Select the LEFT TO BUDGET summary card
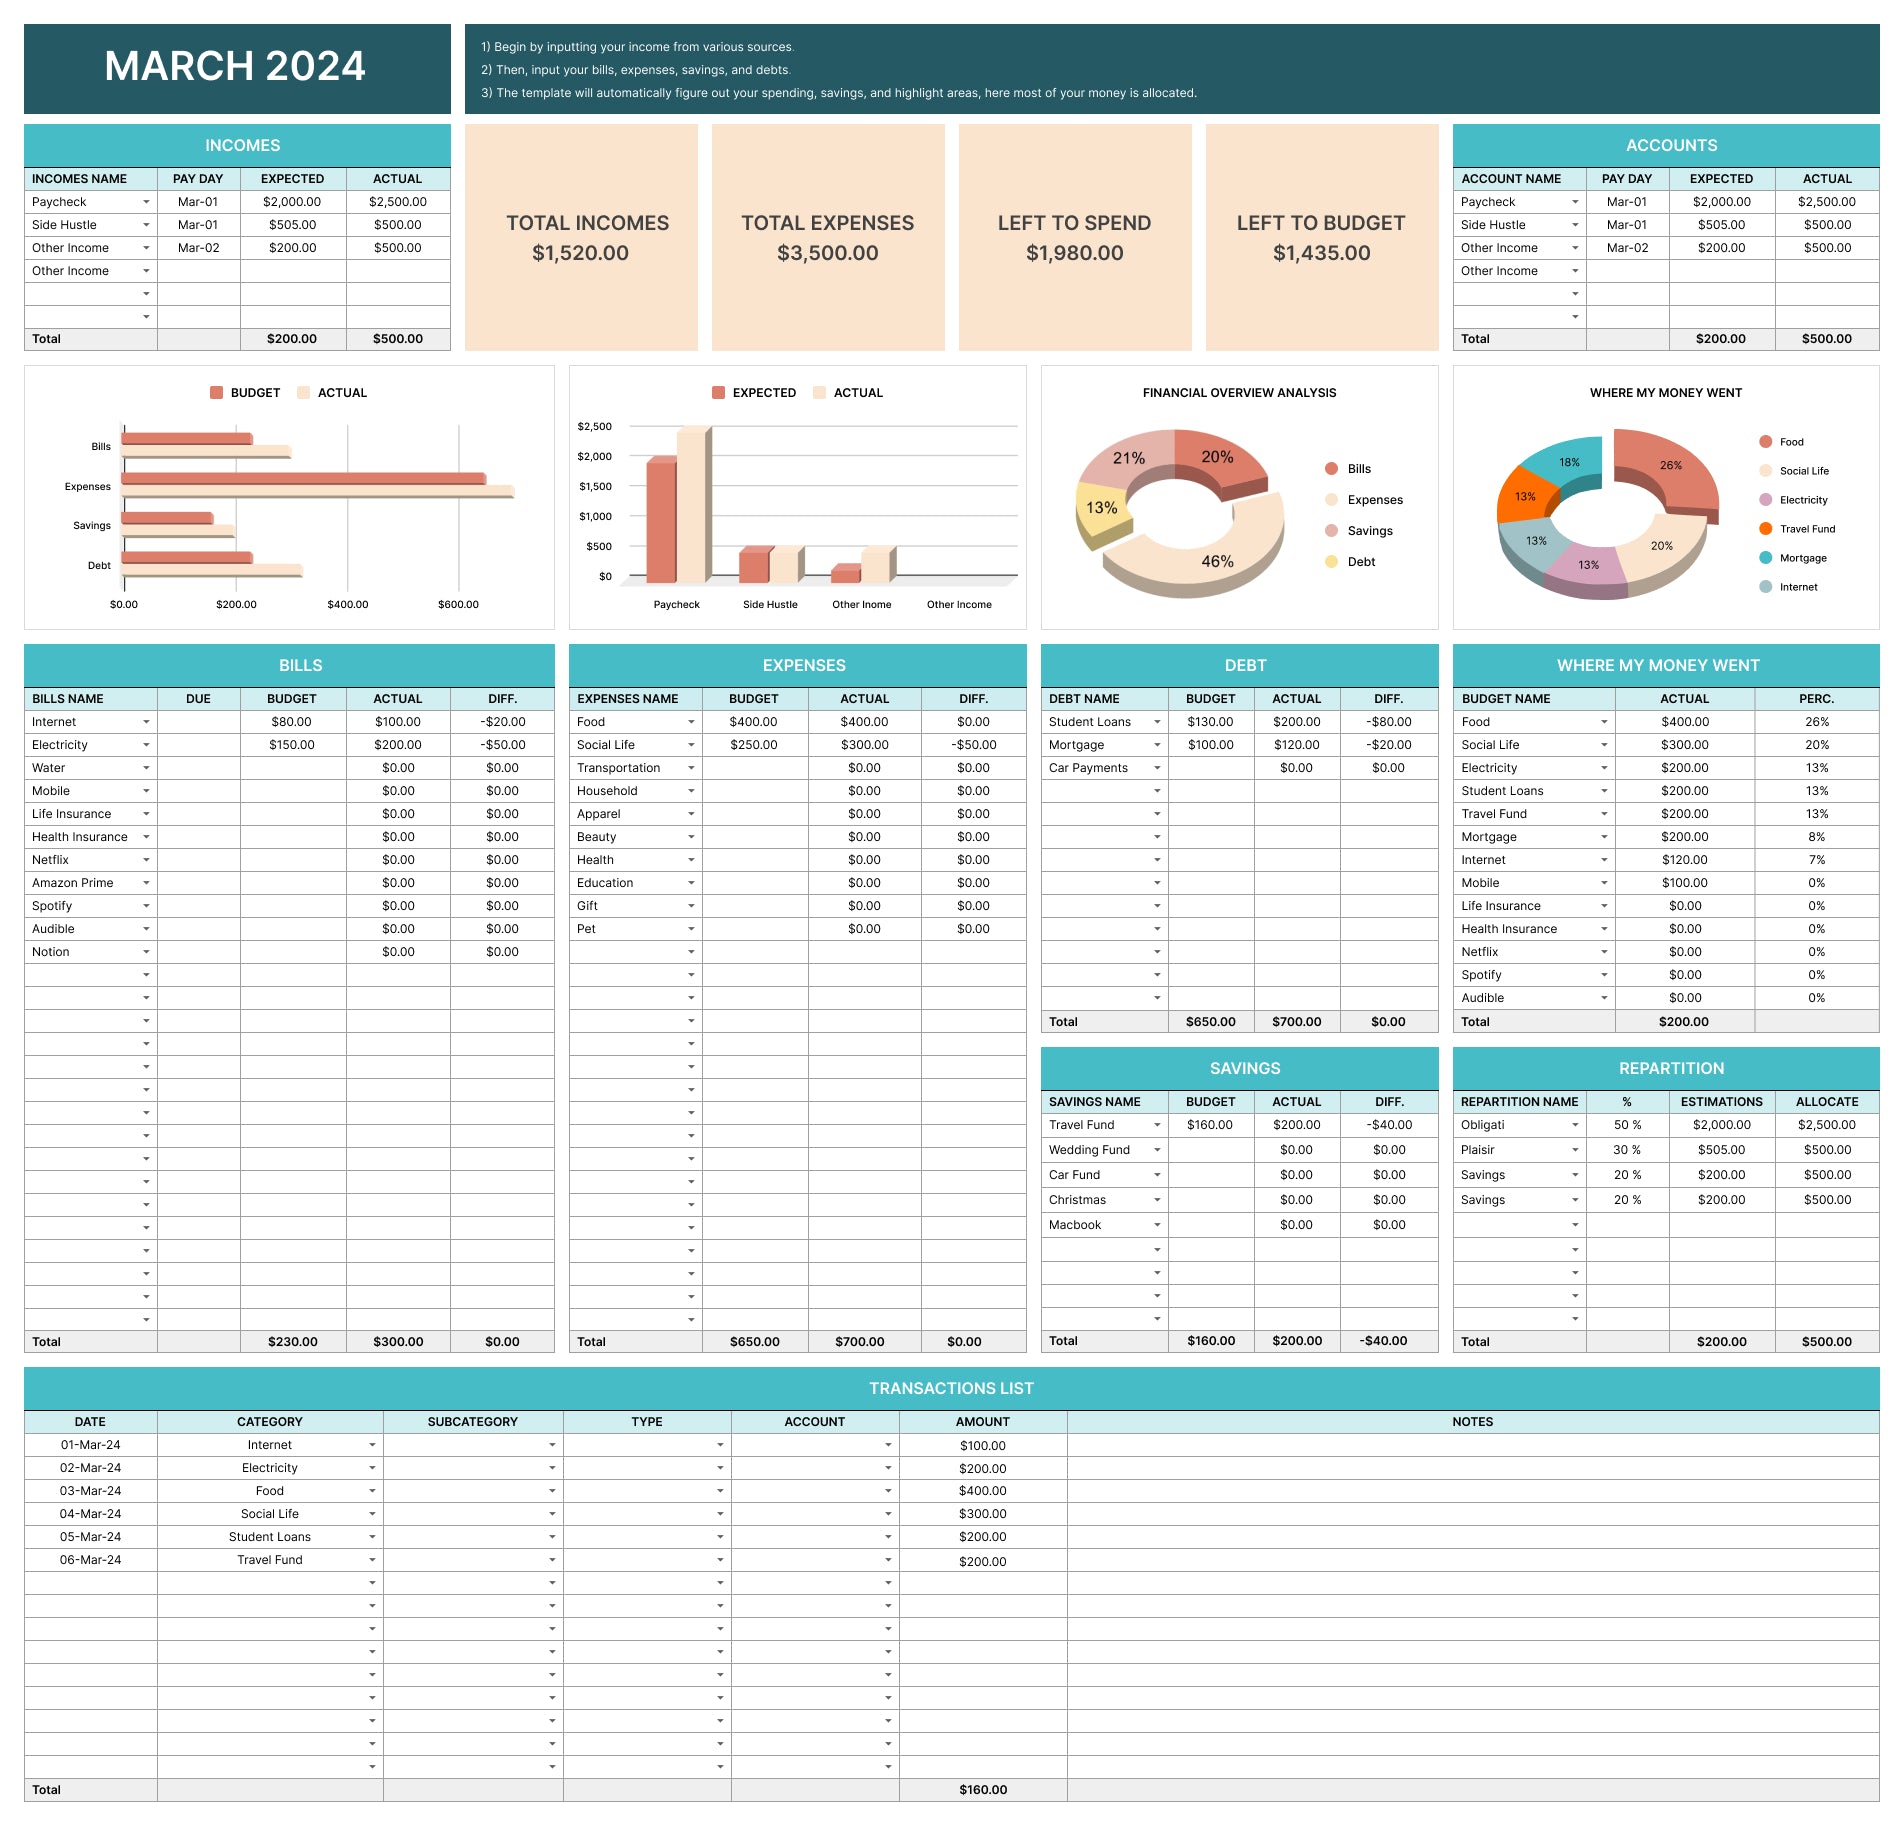Viewport: 1904px width, 1826px height. click(x=1321, y=237)
